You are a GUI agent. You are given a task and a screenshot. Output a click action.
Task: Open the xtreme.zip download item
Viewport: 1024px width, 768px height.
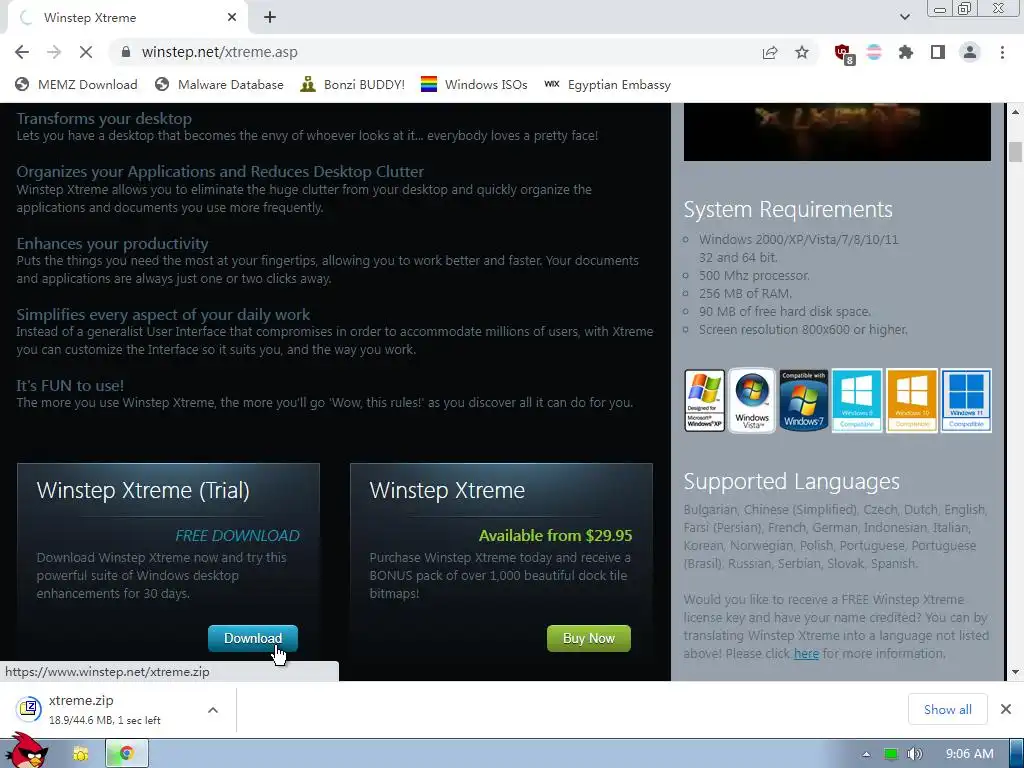click(104, 709)
